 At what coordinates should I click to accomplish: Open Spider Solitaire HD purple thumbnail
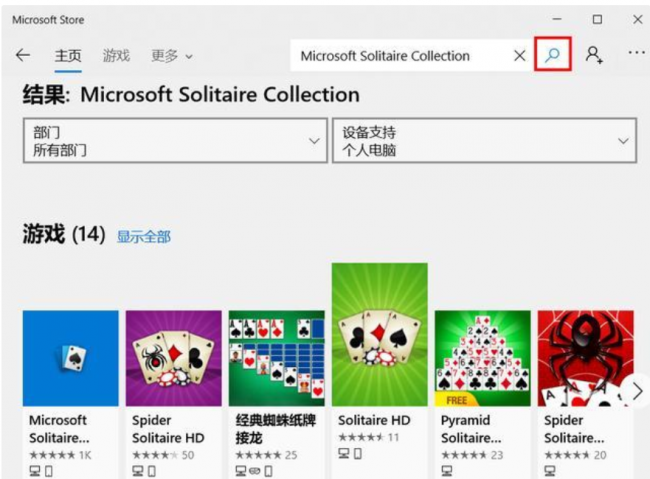pyautogui.click(x=174, y=358)
